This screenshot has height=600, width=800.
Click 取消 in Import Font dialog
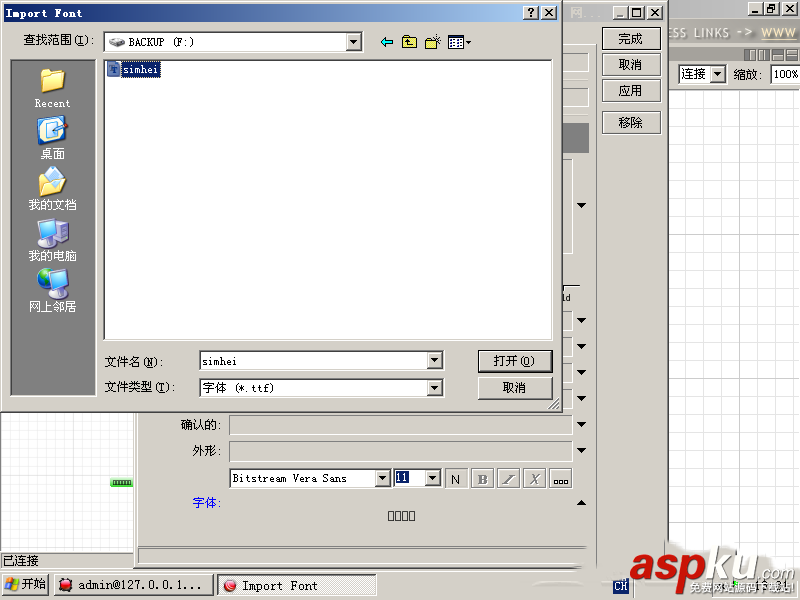pyautogui.click(x=515, y=388)
